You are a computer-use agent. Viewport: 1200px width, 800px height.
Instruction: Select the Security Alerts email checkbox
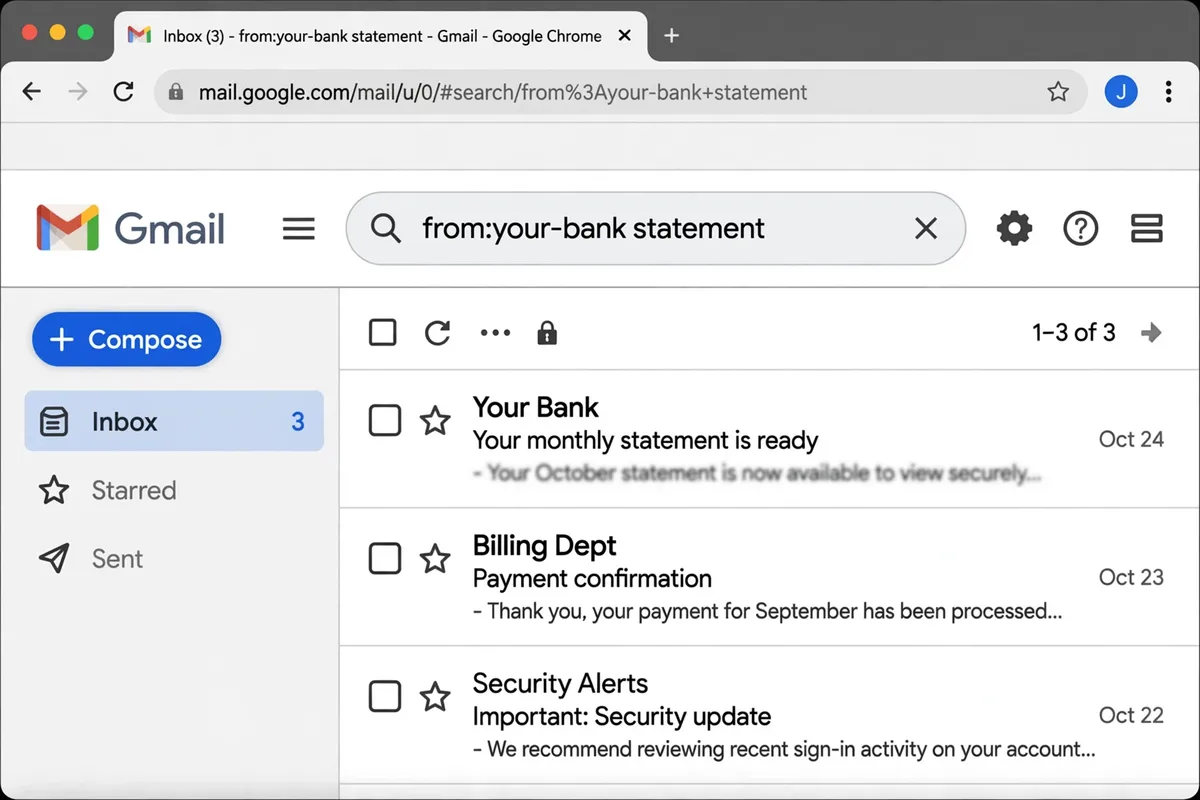tap(385, 696)
